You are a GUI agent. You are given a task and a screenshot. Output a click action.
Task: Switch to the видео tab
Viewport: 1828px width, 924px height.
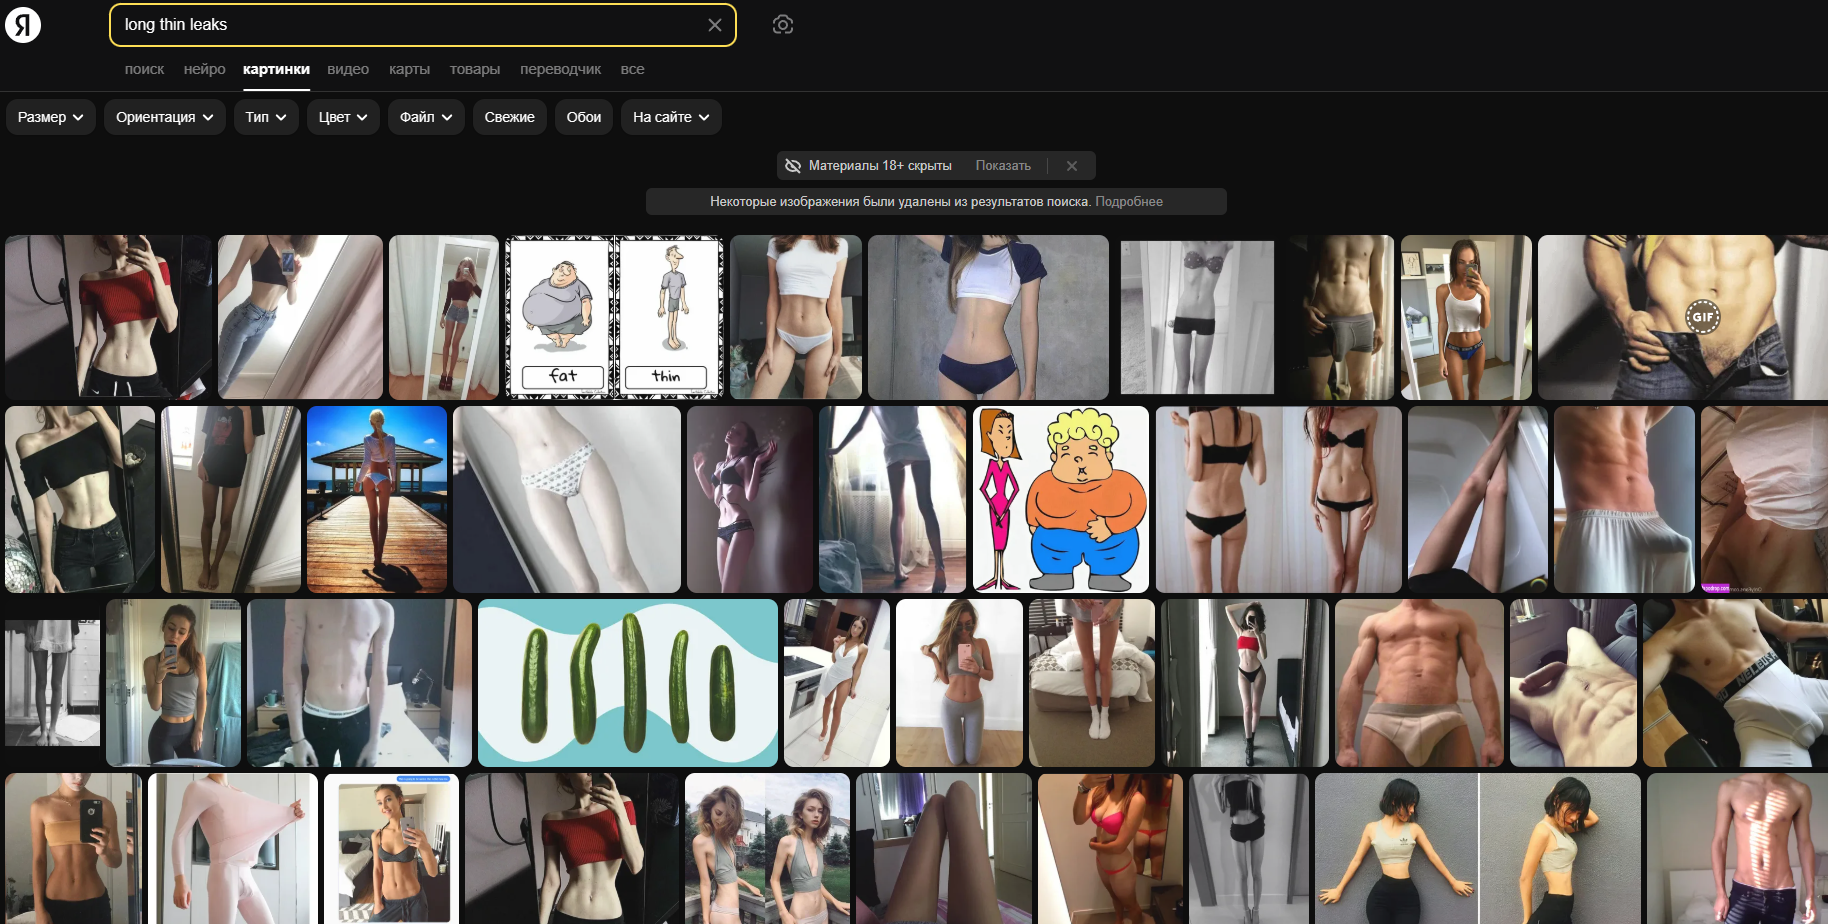coord(348,69)
